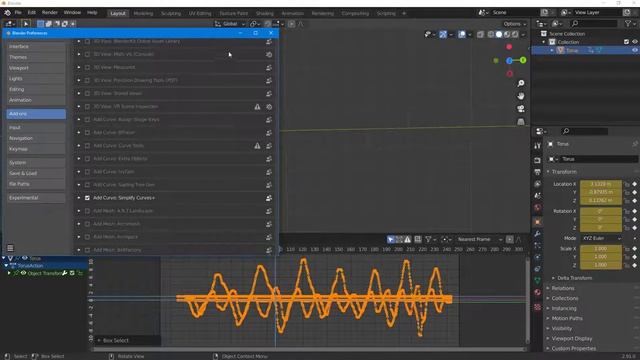640x360 pixels.
Task: Open Object properties tab orange square icon
Action: [x=537, y=222]
